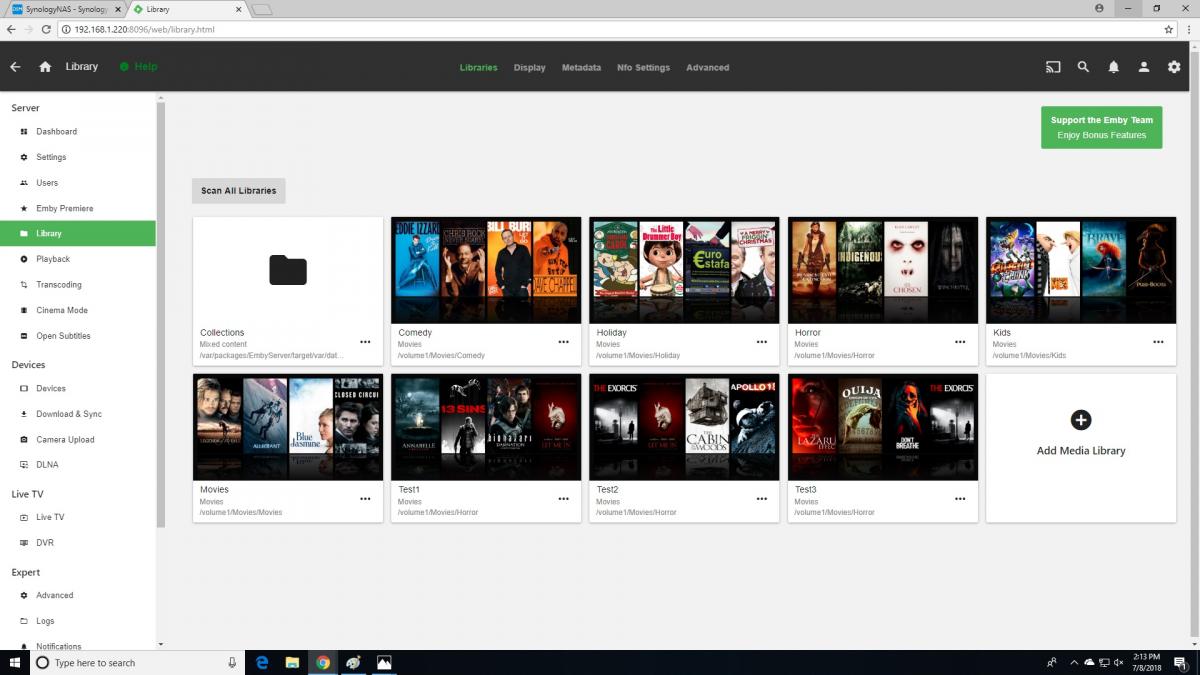
Task: Go to the home icon
Action: tap(45, 67)
